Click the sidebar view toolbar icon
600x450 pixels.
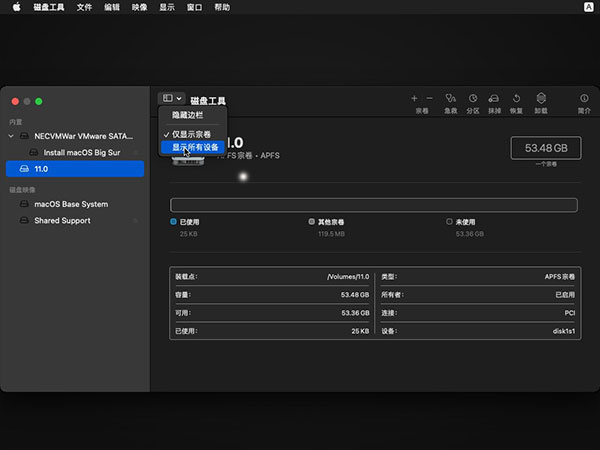pos(168,98)
